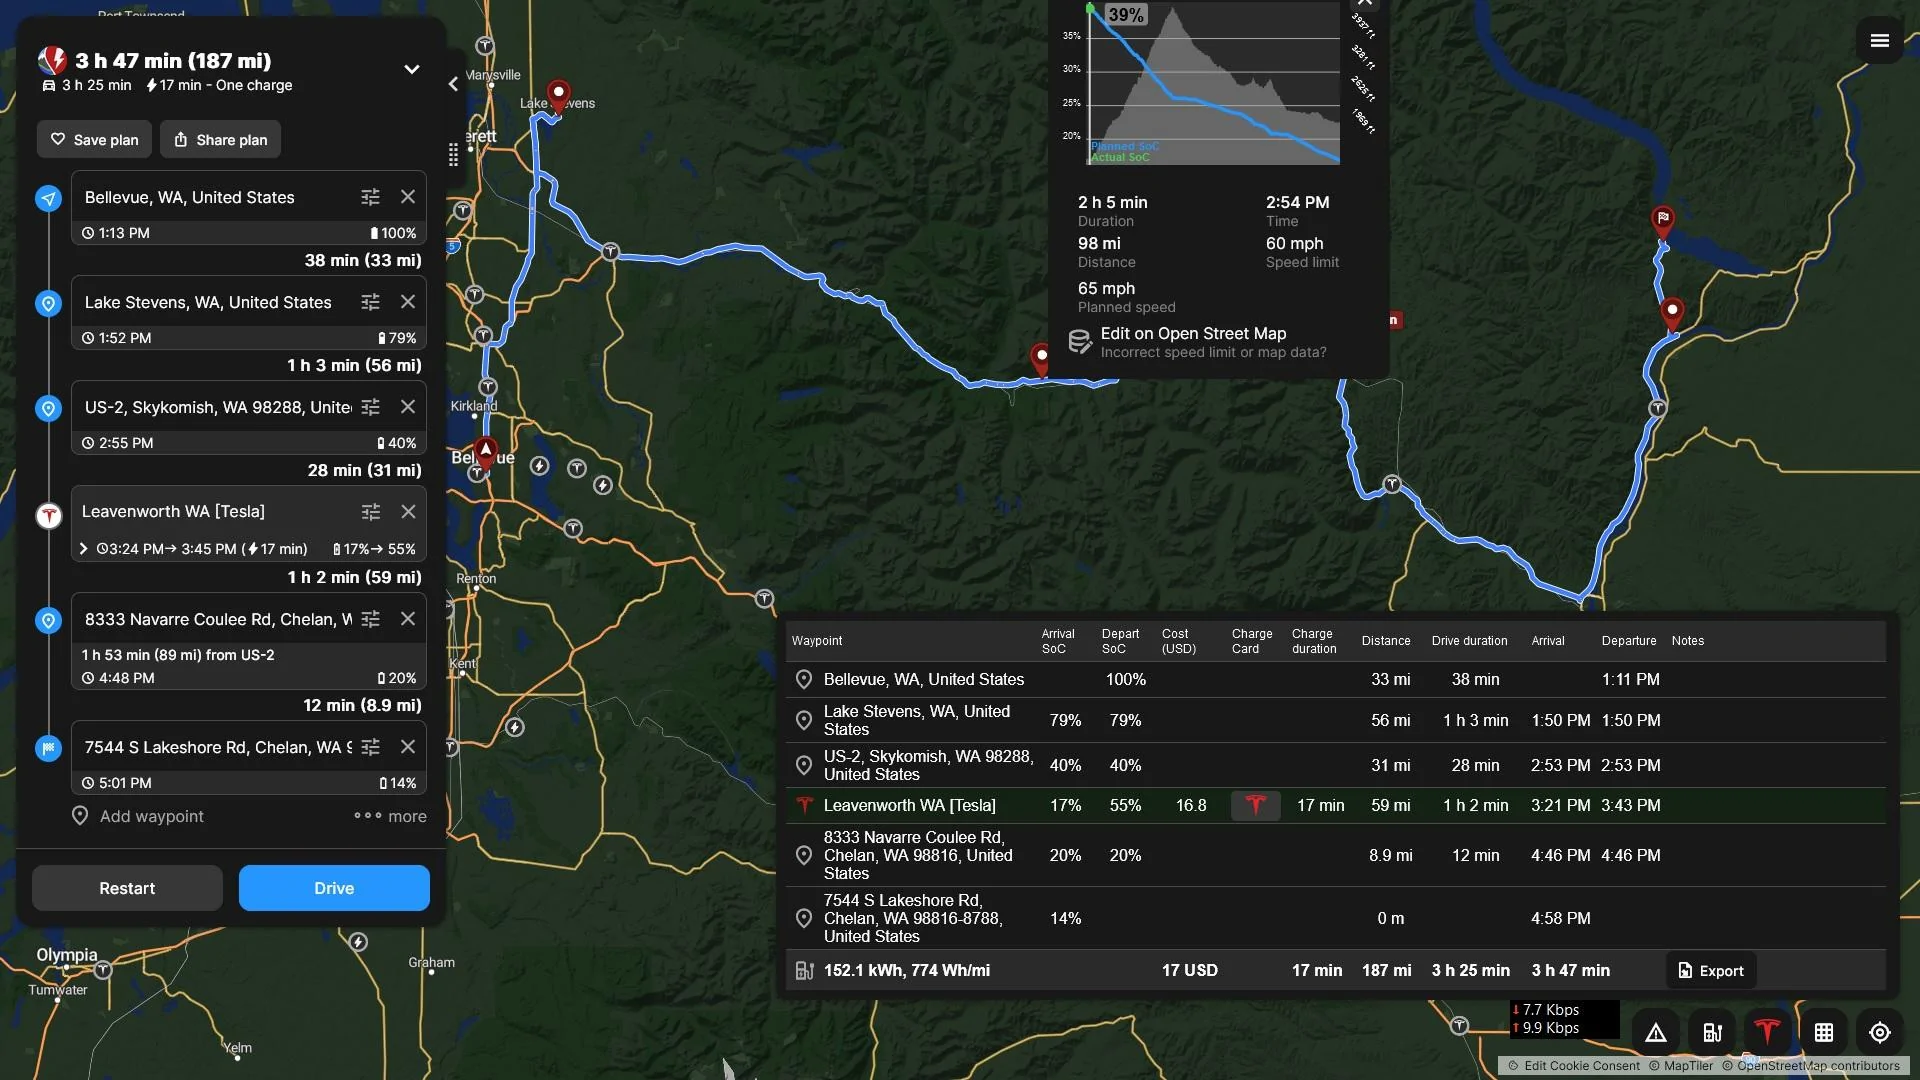The image size is (1920, 1080).
Task: Open settings for 8333 Navarre Coulee Rd waypoint
Action: coord(370,619)
